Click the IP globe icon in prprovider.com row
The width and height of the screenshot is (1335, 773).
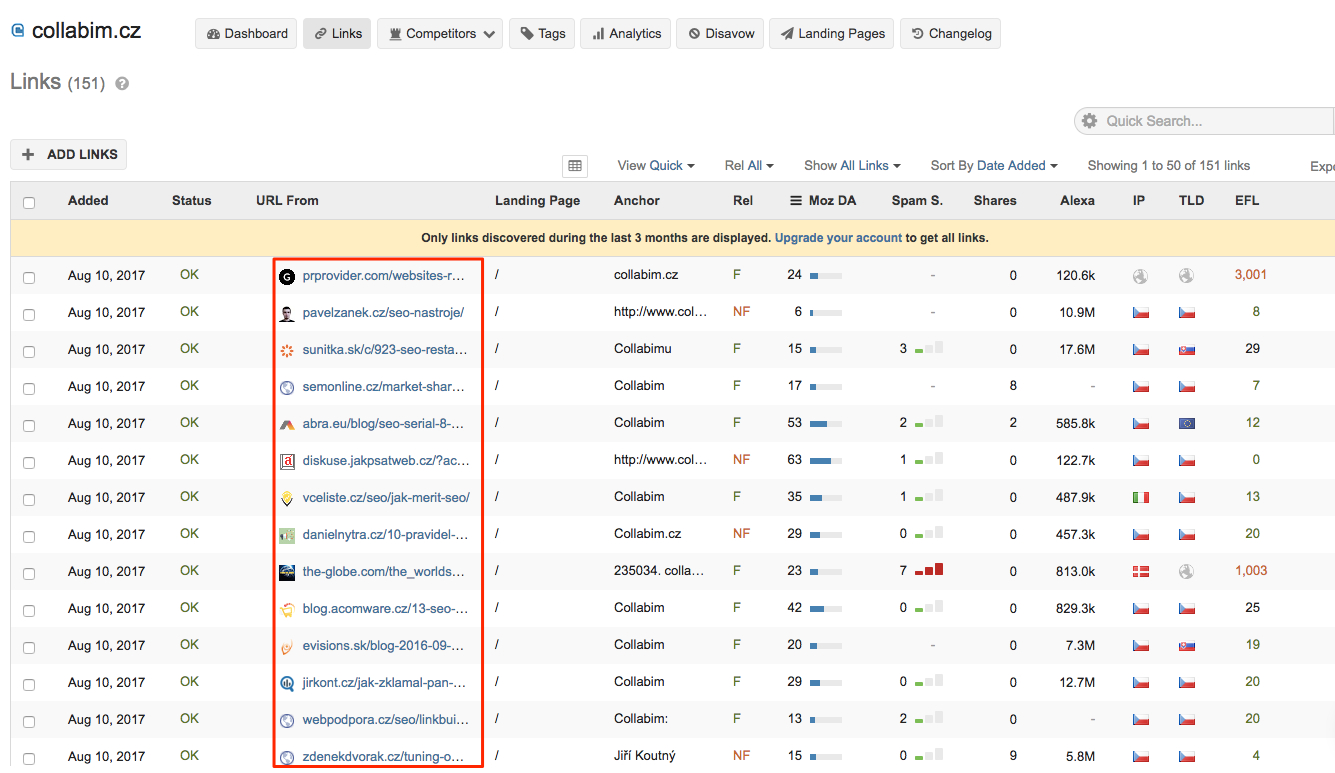point(1140,276)
